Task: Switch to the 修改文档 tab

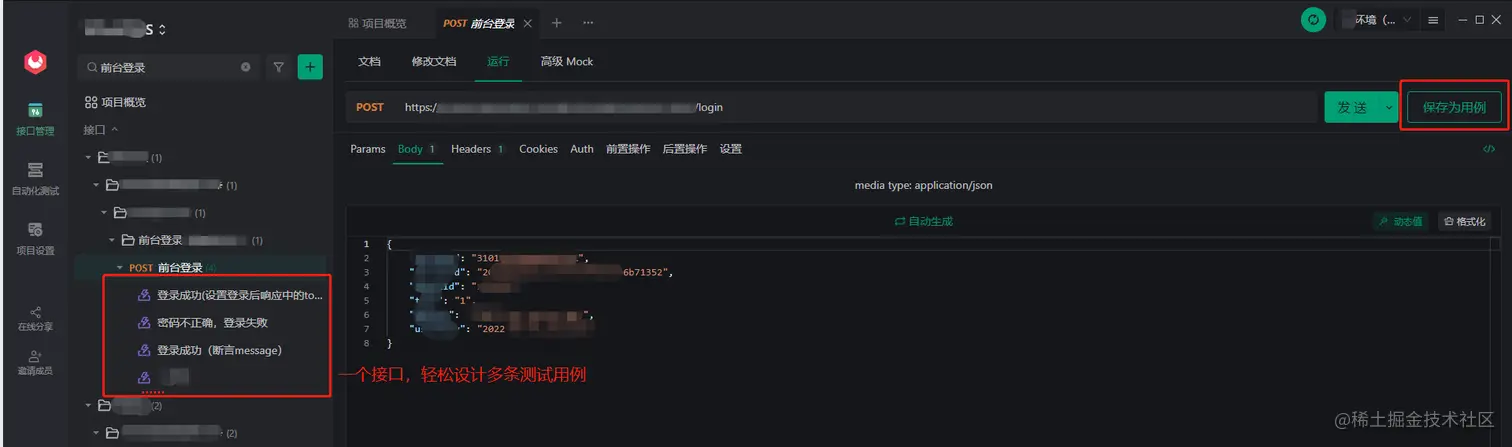Action: click(433, 61)
